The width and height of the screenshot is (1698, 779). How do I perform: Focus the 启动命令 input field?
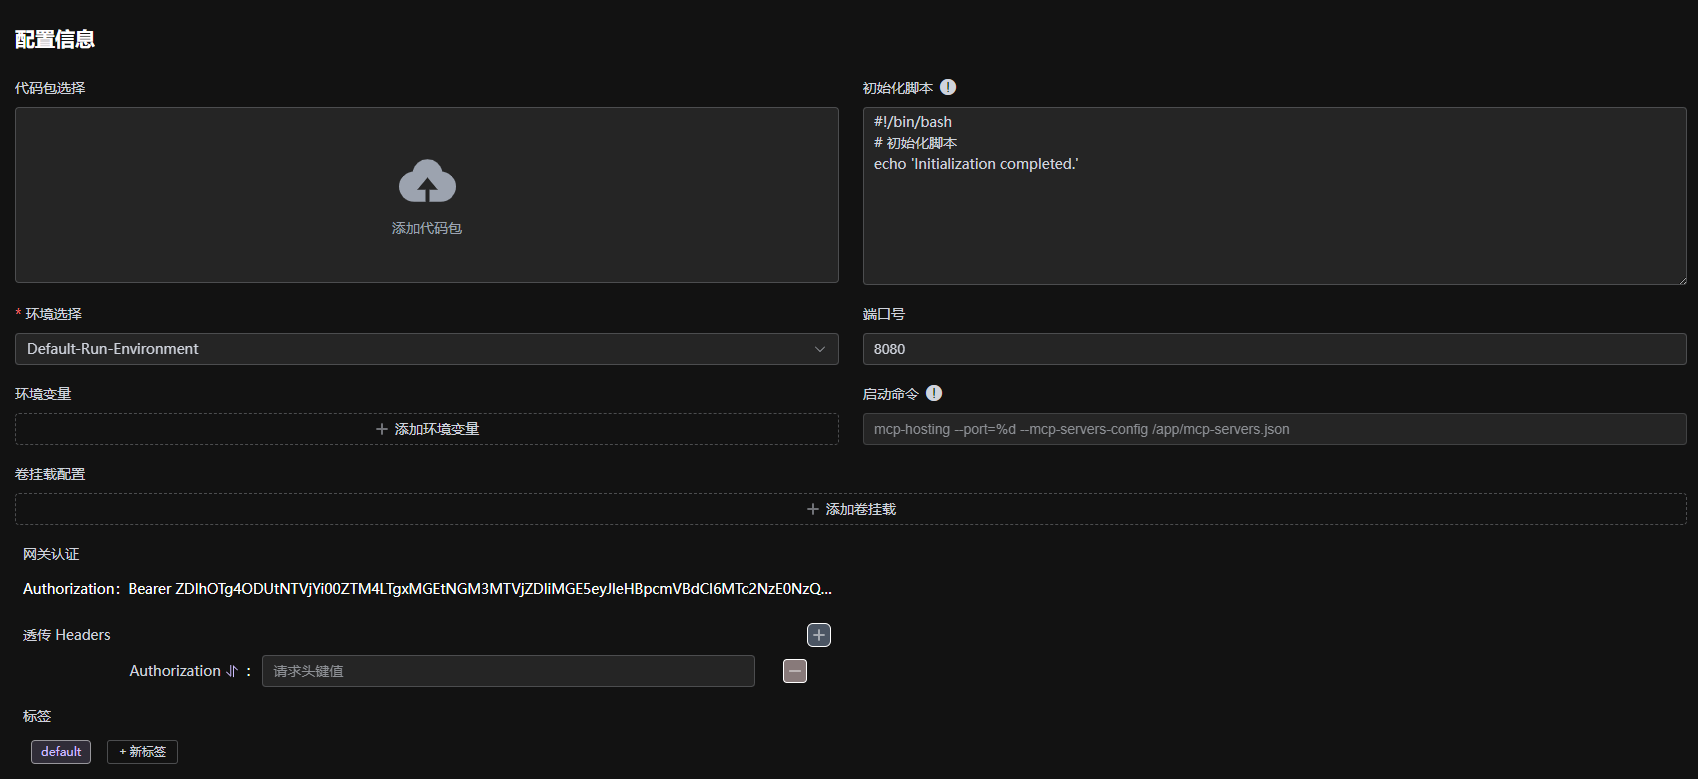point(1273,429)
